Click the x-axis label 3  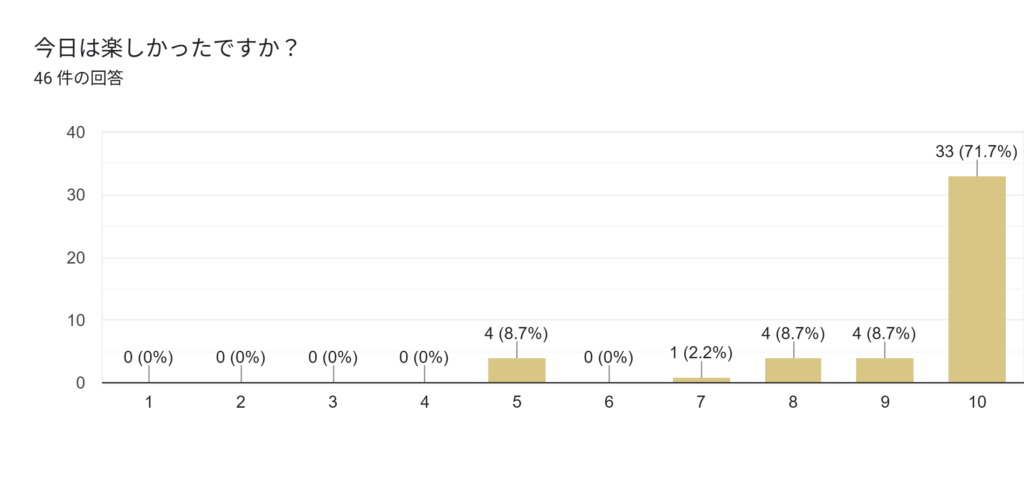tap(333, 403)
